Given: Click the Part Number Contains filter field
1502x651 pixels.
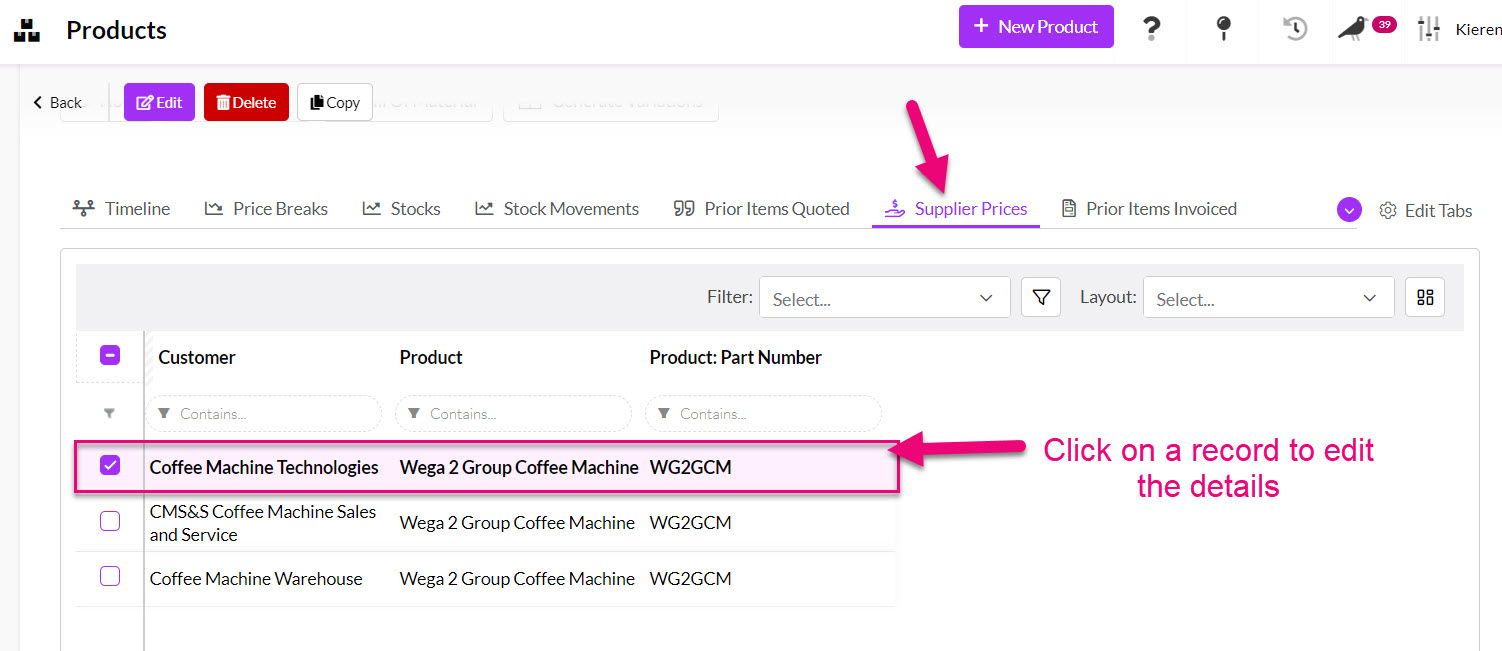Looking at the screenshot, I should click(x=764, y=414).
